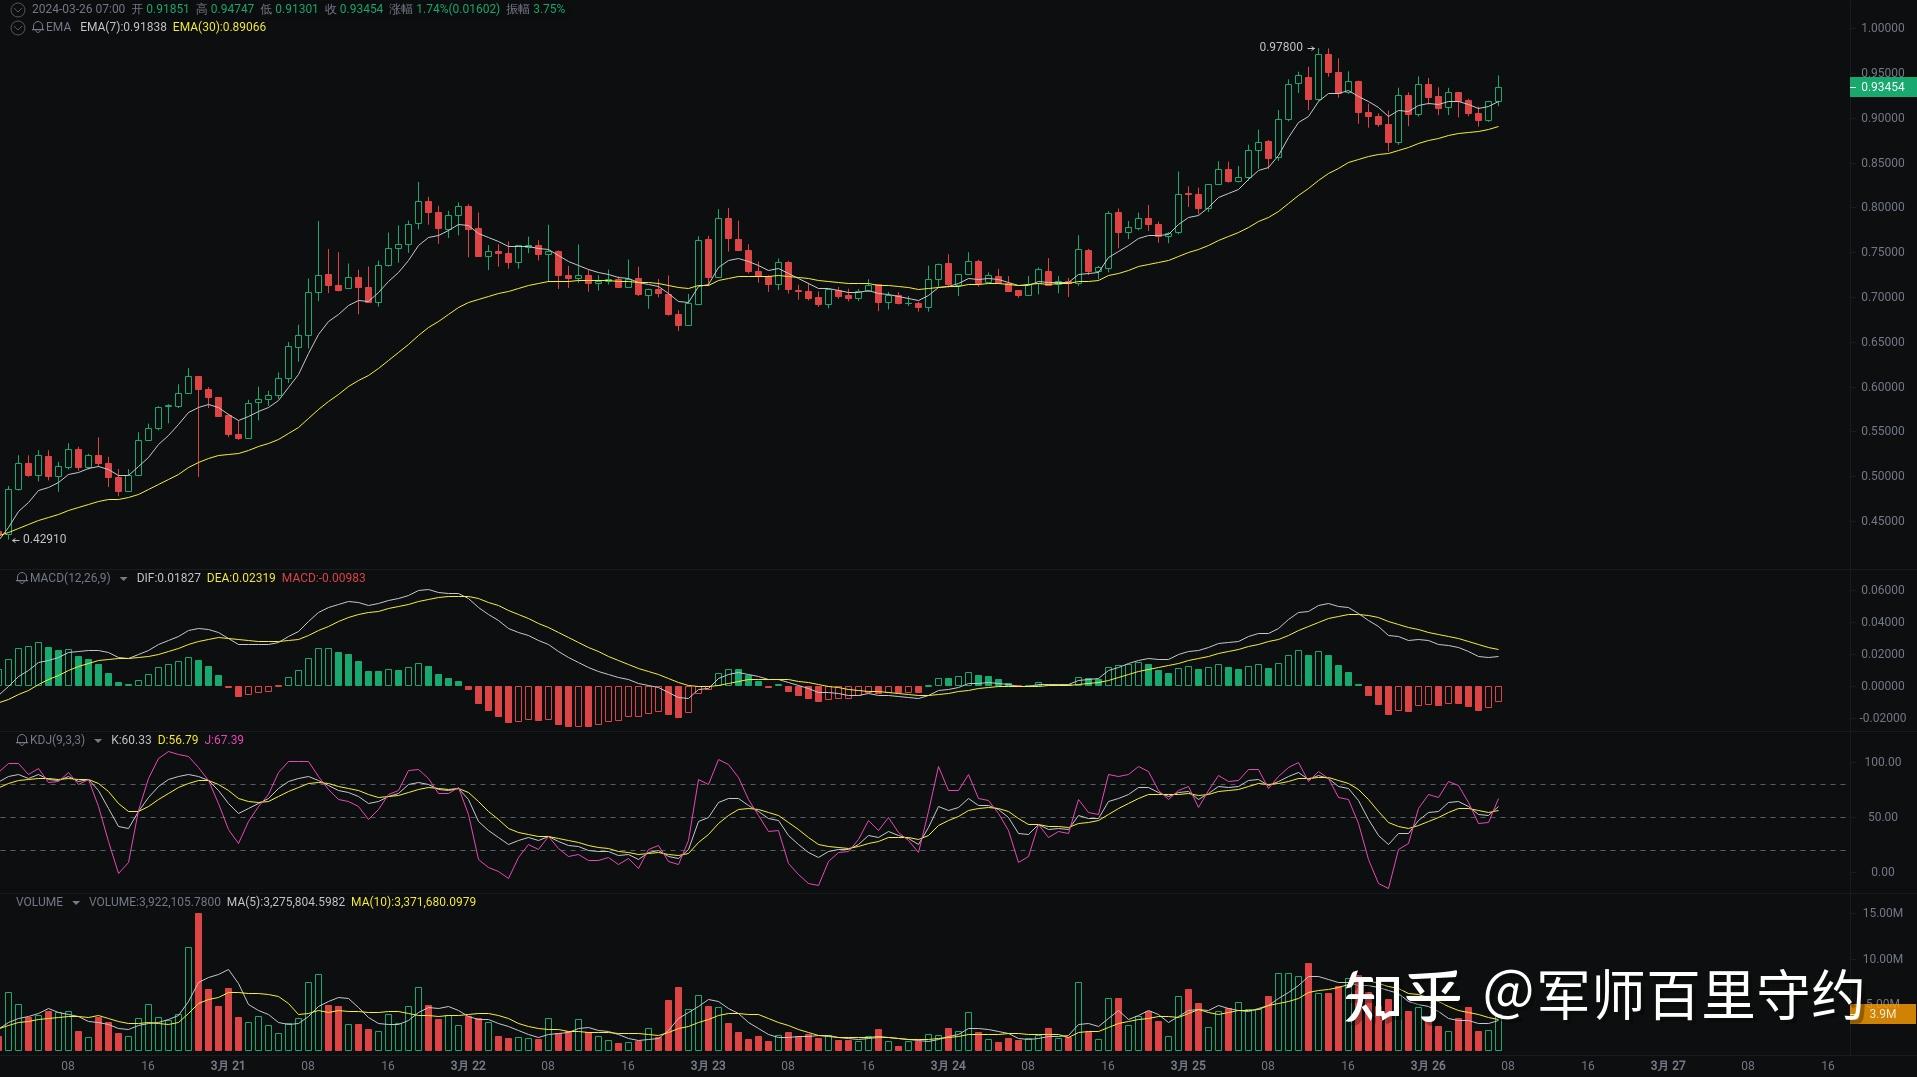Click the D:56.79 readout
The width and height of the screenshot is (1917, 1077).
pyautogui.click(x=178, y=740)
